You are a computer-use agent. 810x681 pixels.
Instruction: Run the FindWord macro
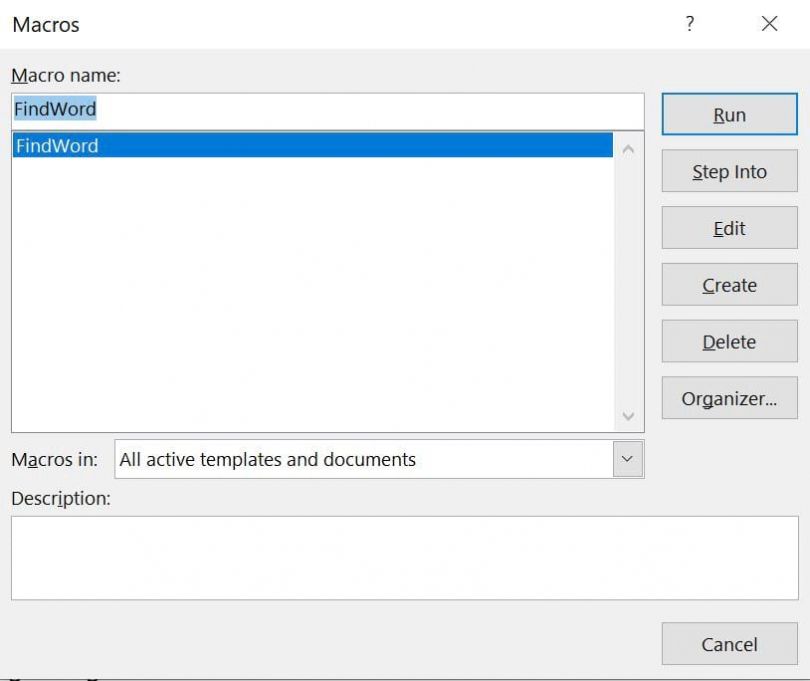729,114
